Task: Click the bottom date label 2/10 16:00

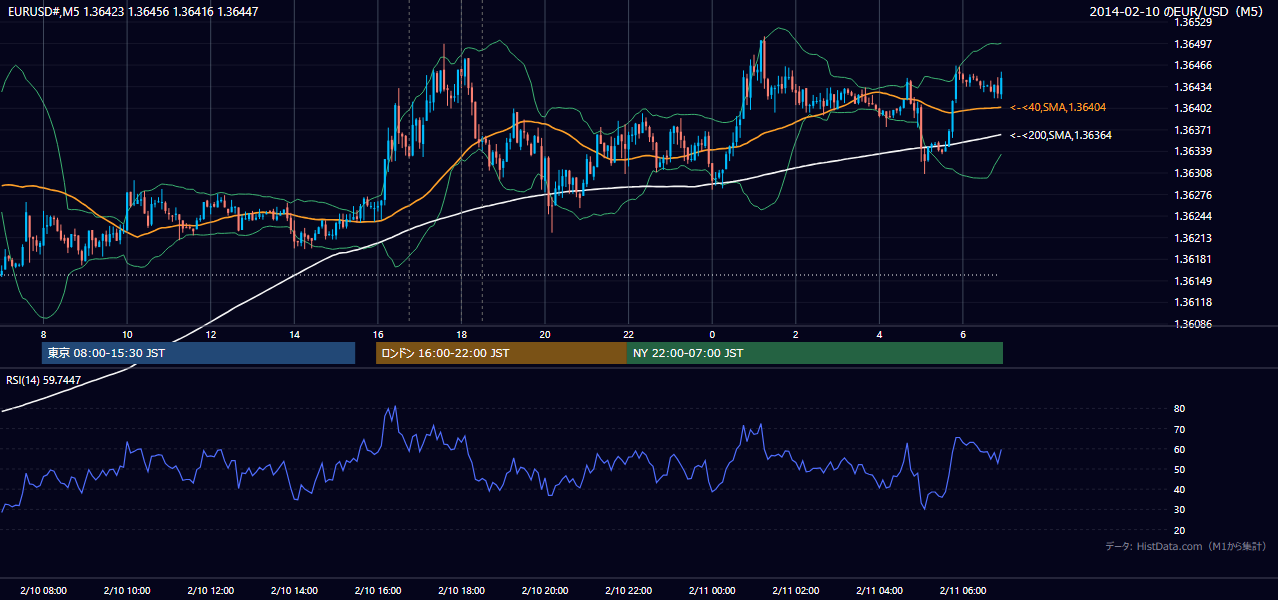Action: point(377,590)
